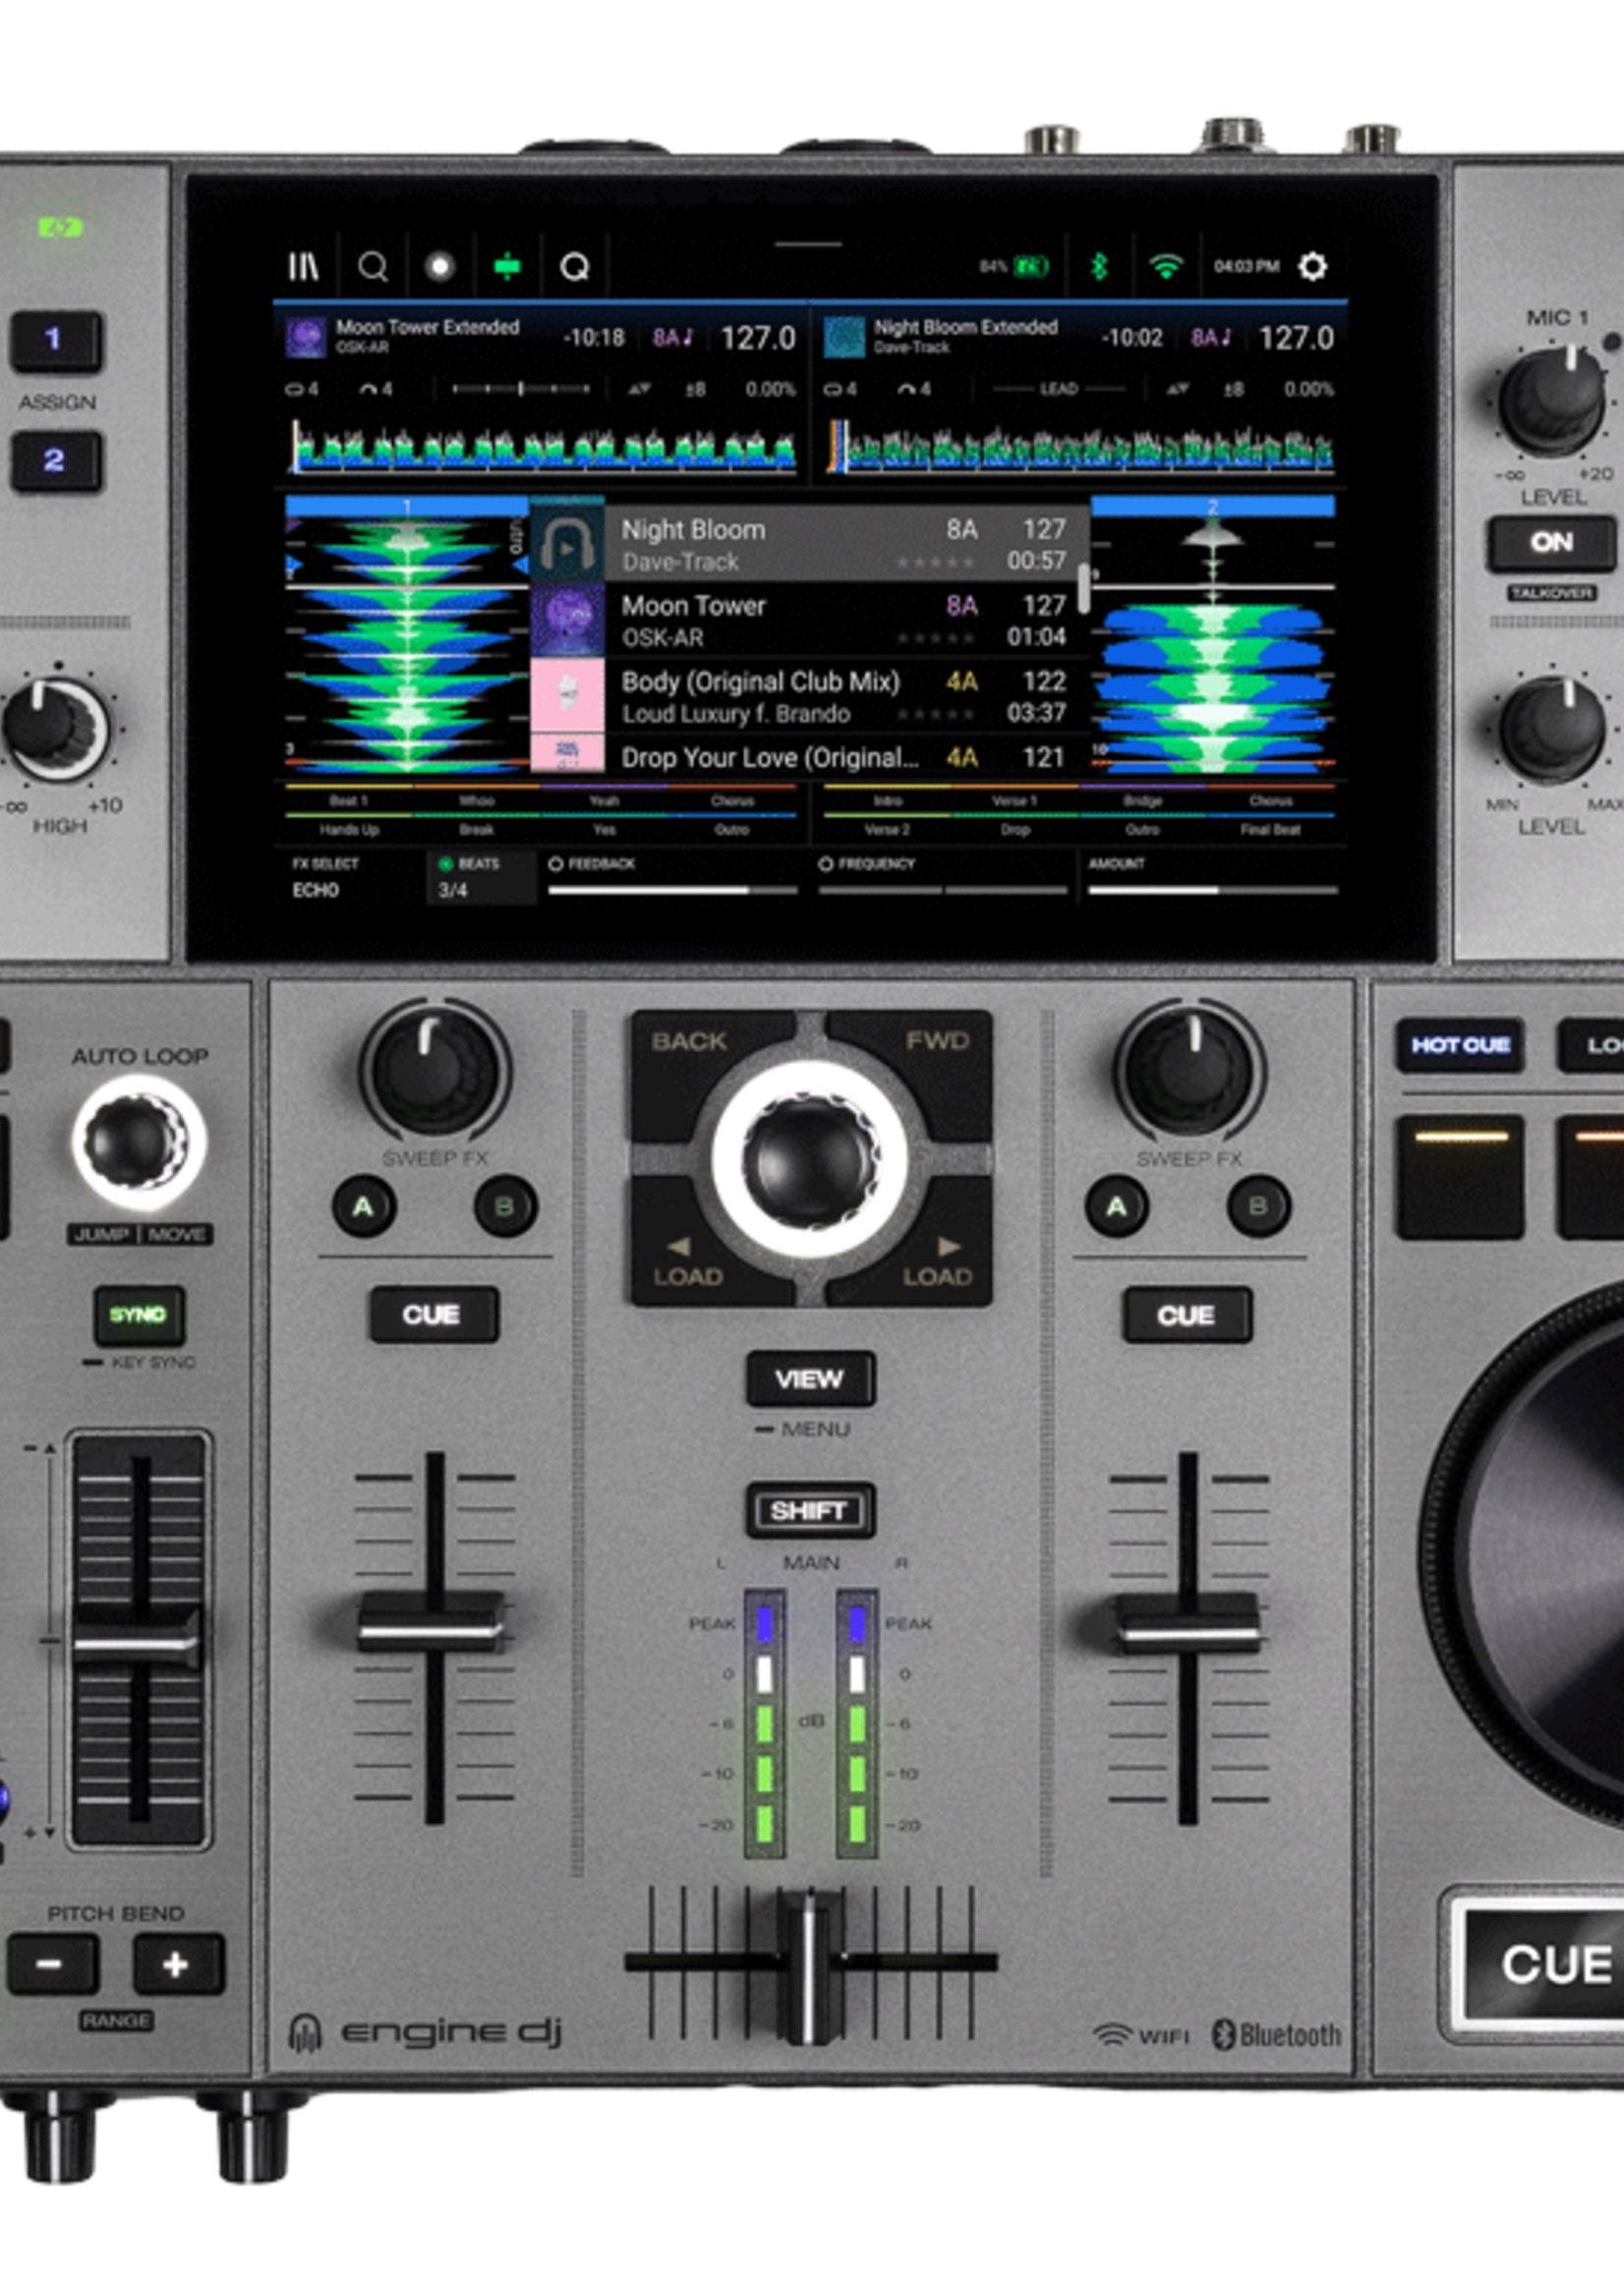Screen dimensions: 1624x2274
Task: Select the Night Bloom track row
Action: pos(810,544)
